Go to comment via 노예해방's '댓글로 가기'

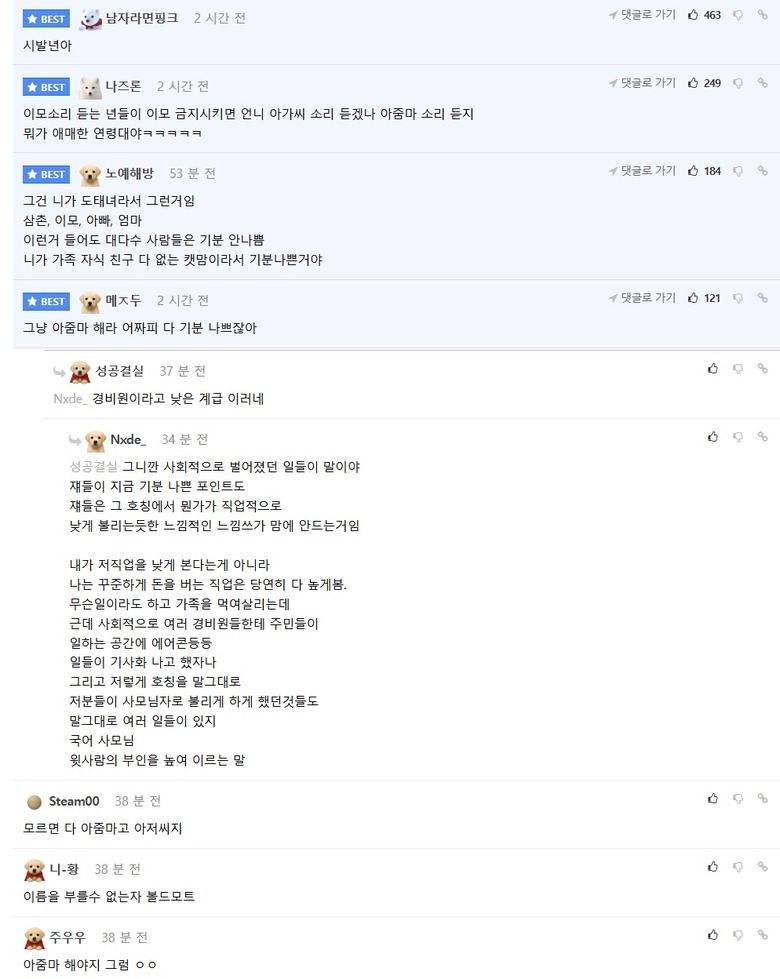pos(642,171)
